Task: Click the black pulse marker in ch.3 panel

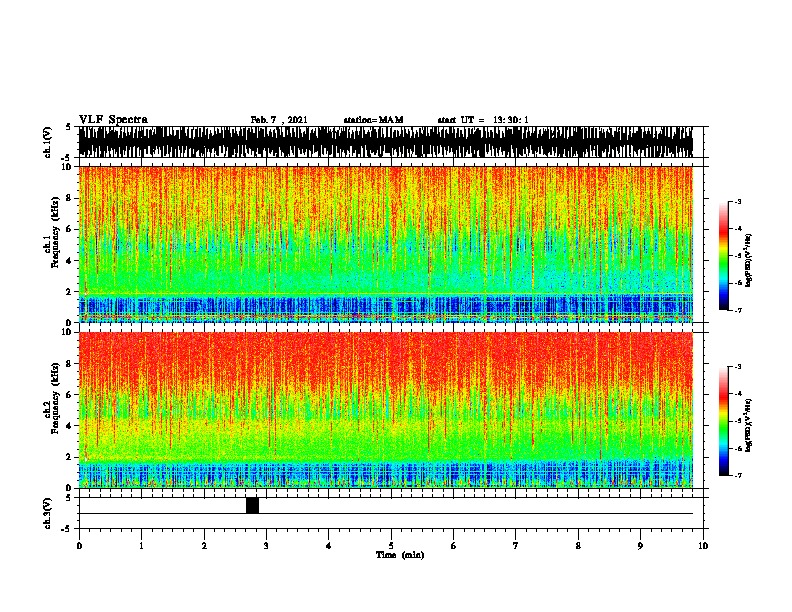Action: pos(253,505)
